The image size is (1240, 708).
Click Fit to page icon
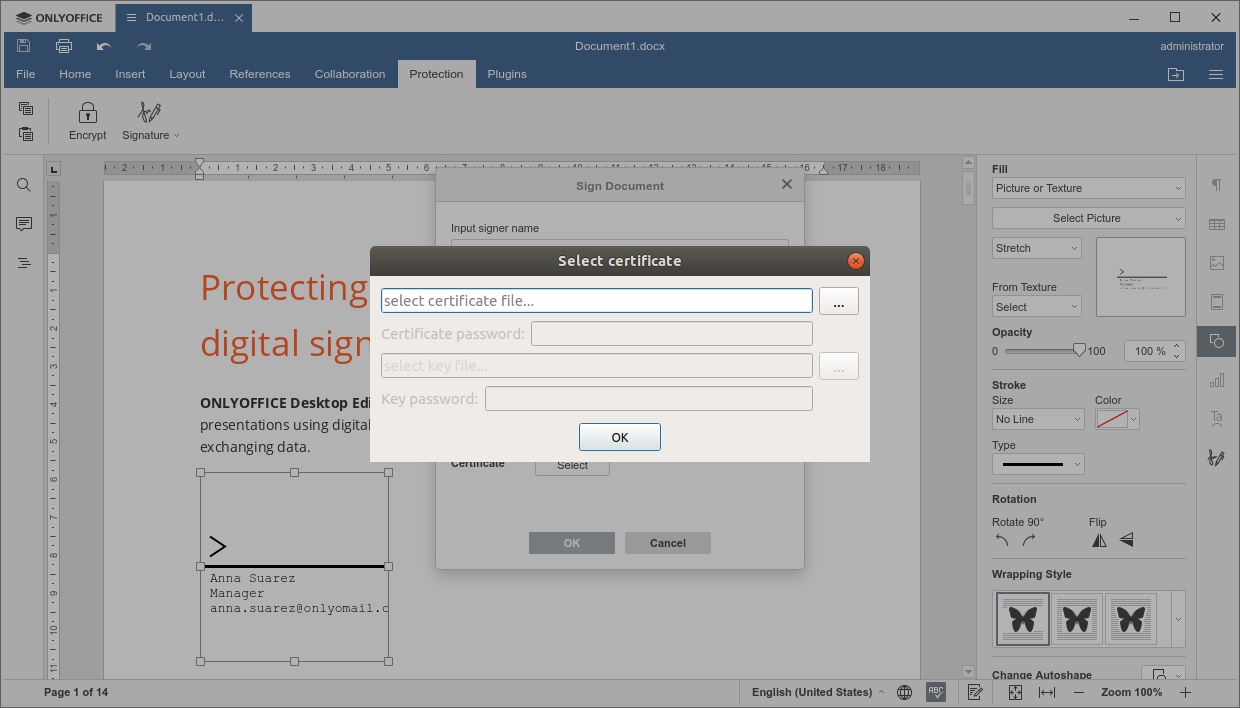pos(1015,692)
